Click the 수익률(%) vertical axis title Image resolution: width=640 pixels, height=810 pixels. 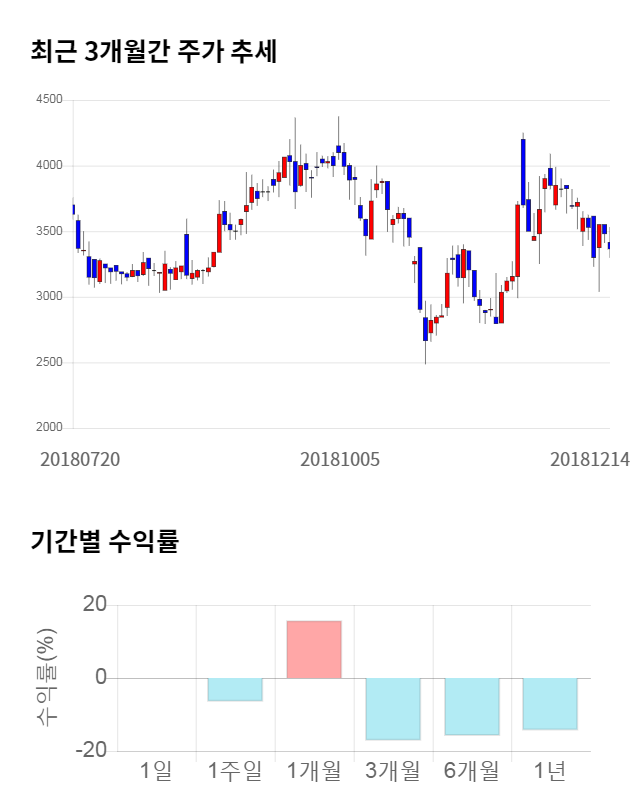pos(46,678)
